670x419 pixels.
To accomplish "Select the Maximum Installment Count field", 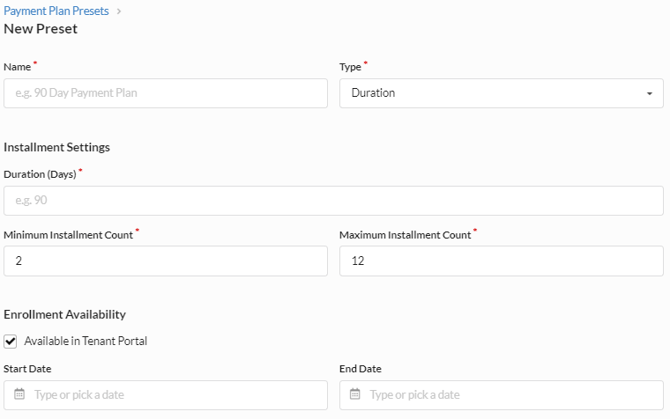I will pos(500,261).
